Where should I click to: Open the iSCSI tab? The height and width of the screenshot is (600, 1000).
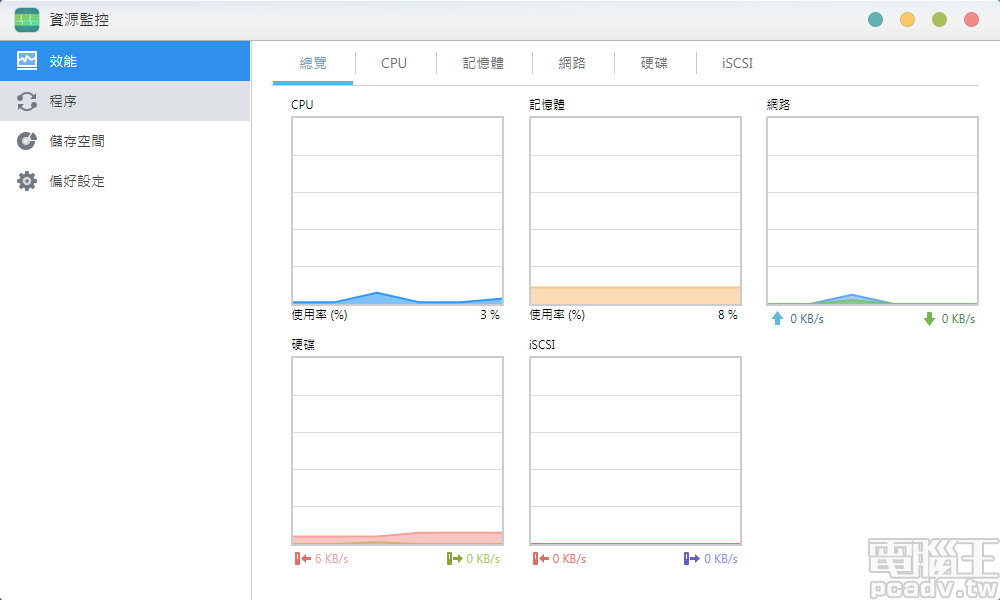[x=736, y=62]
